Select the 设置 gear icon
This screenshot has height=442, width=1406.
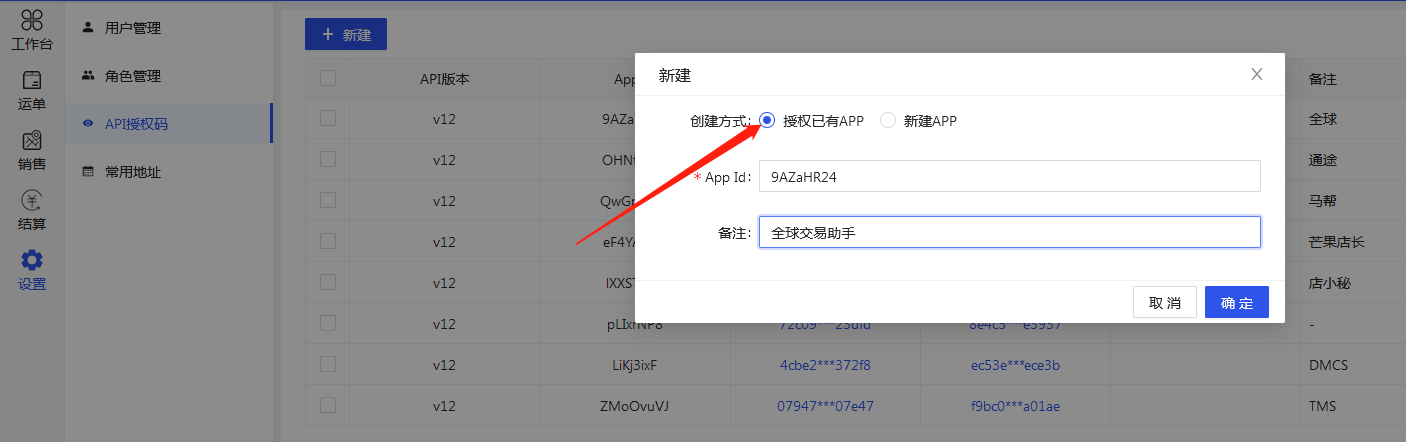(32, 269)
